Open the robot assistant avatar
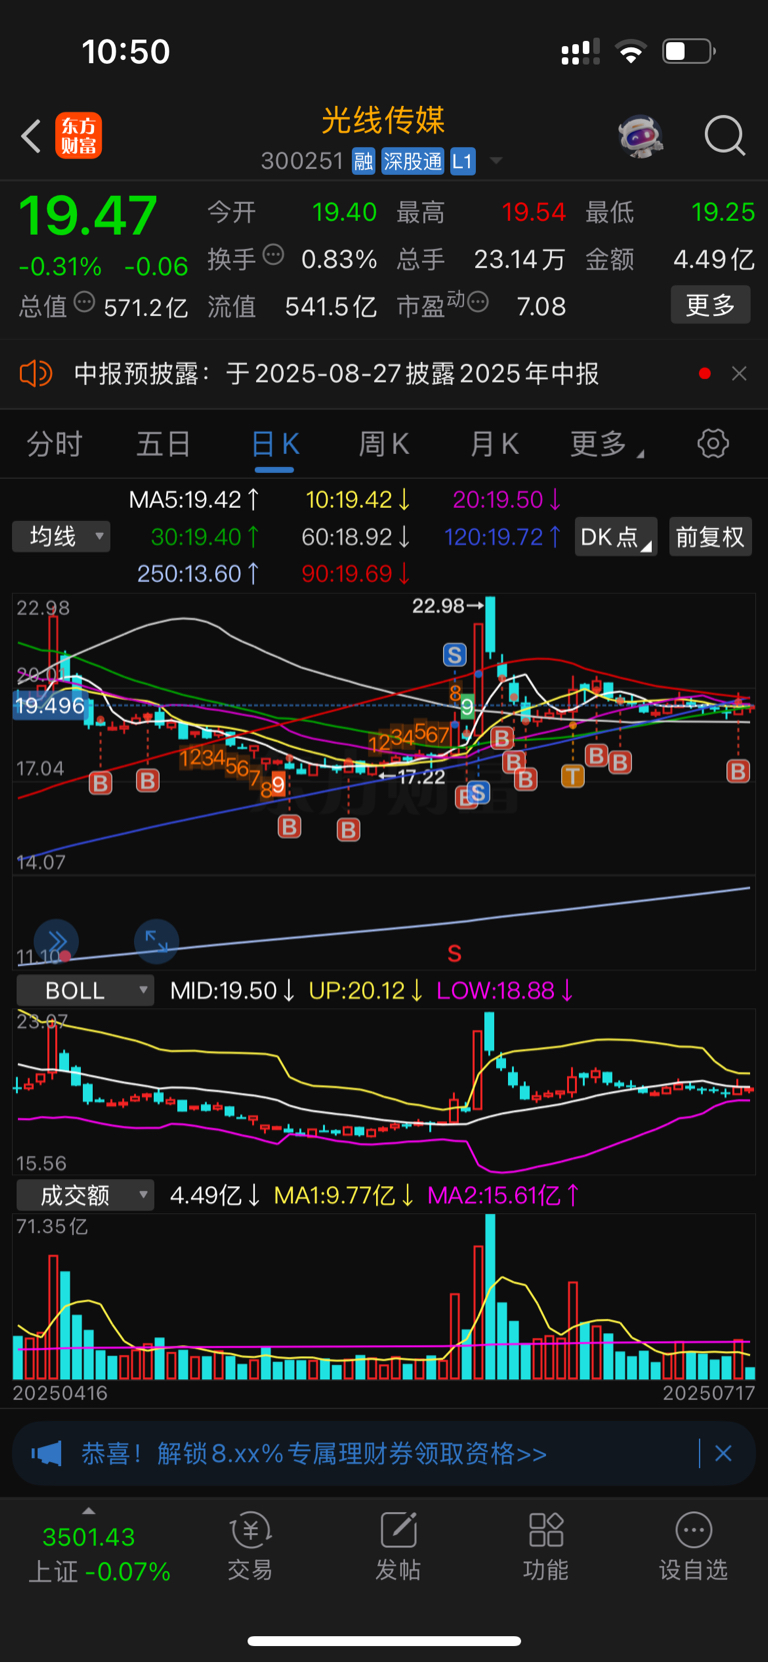This screenshot has width=768, height=1663. 641,135
